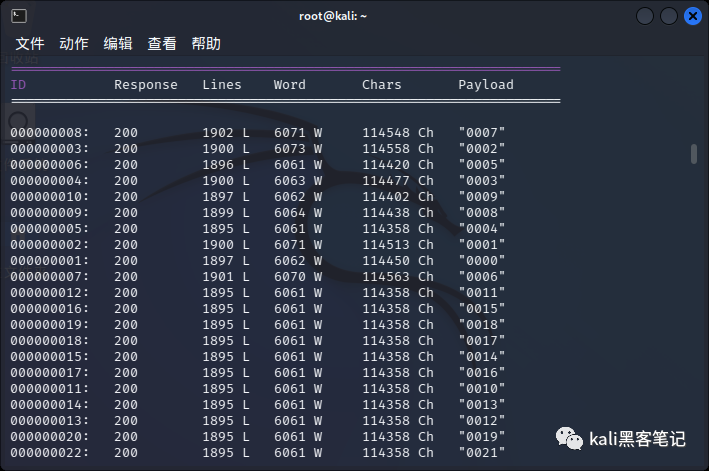This screenshot has width=709, height=471.
Task: Click payload "0009"
Action: click(482, 197)
